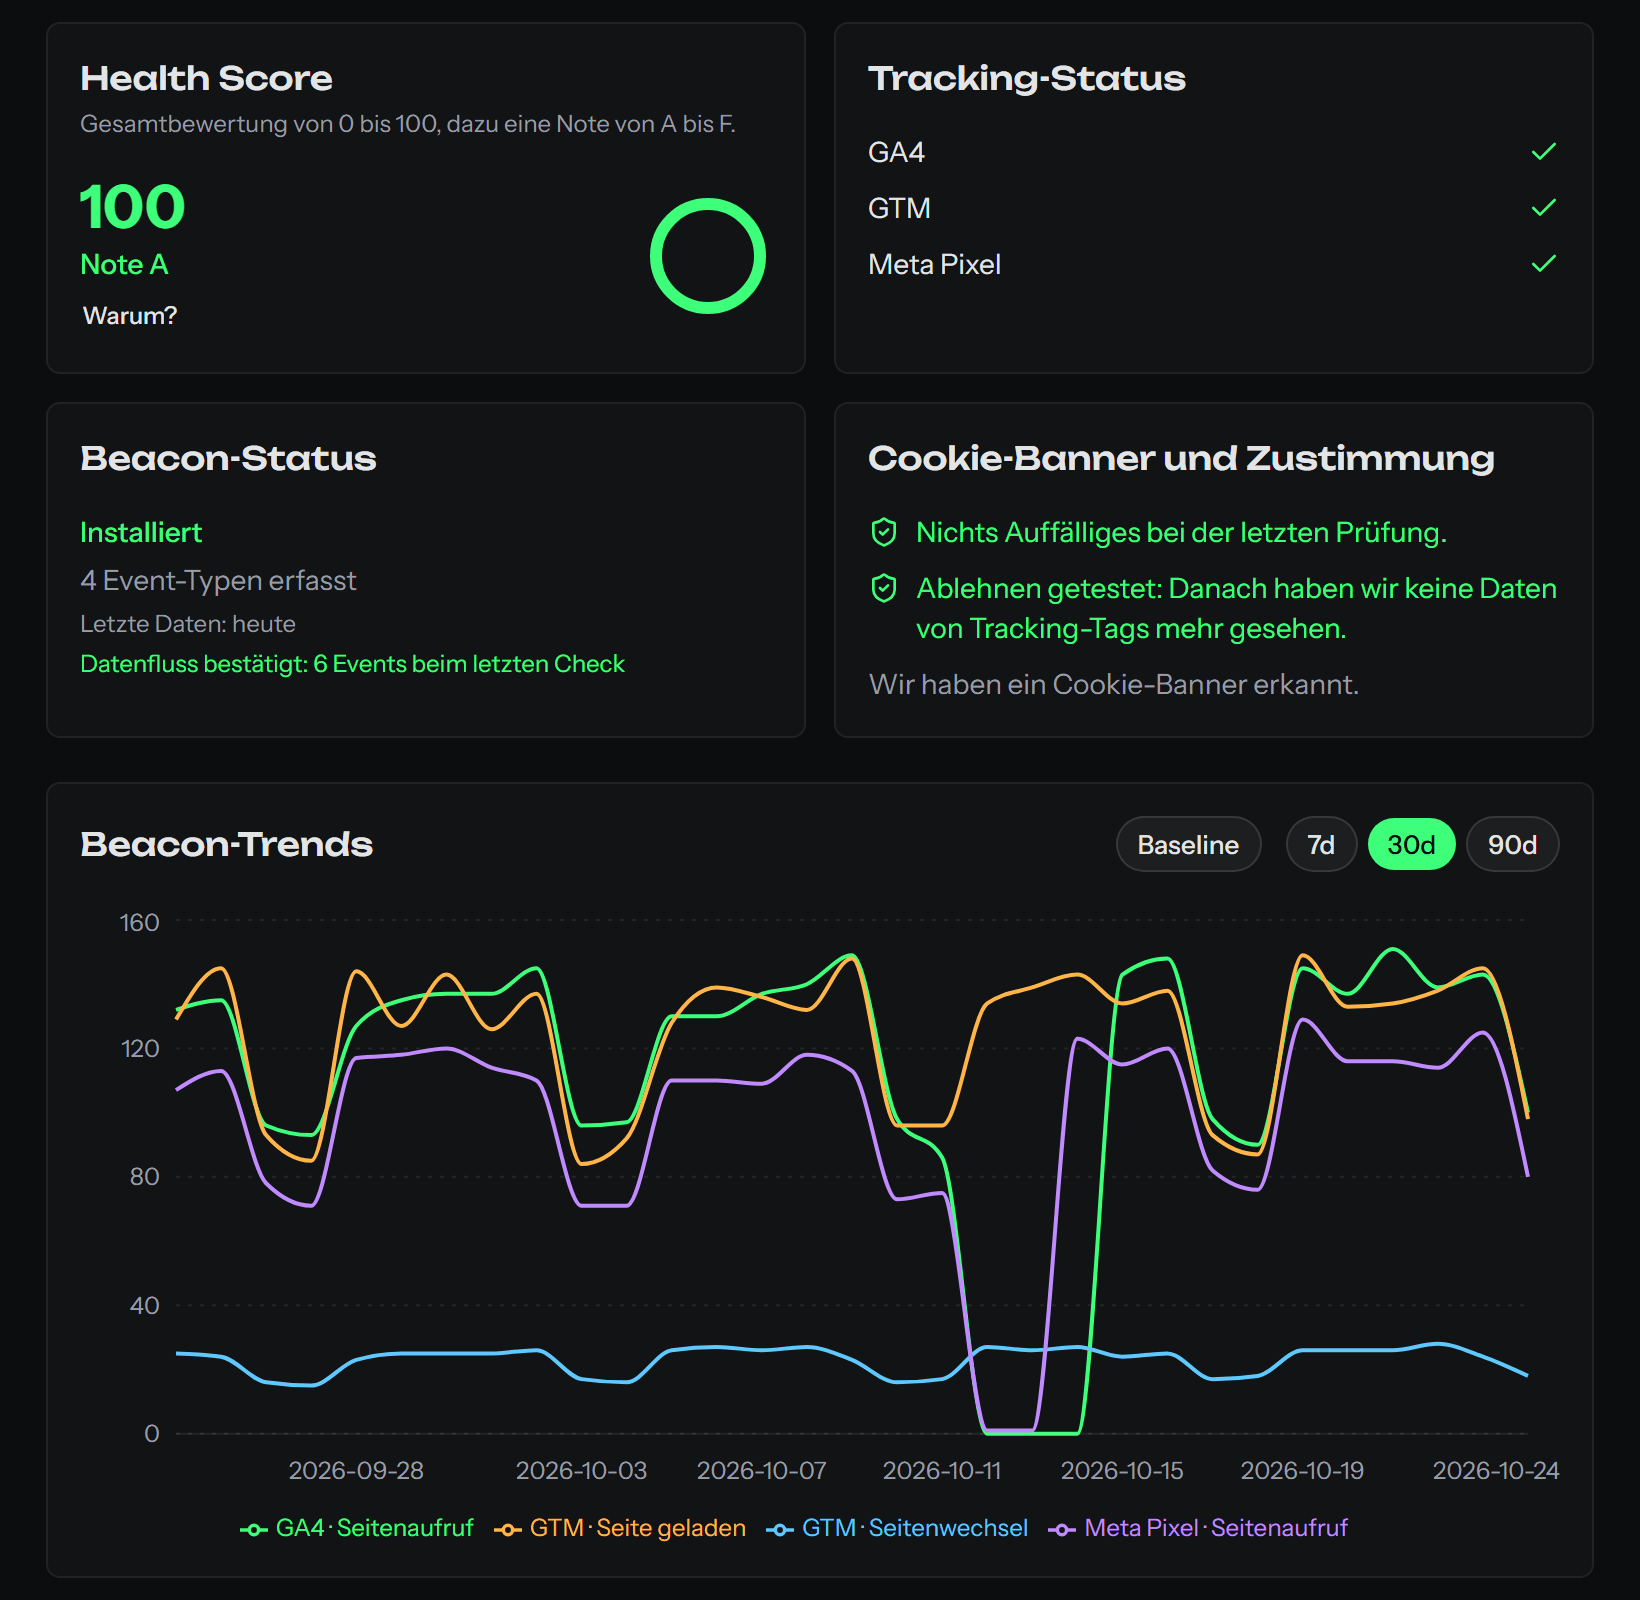Click the Tracking-Status heading

(x=1027, y=78)
